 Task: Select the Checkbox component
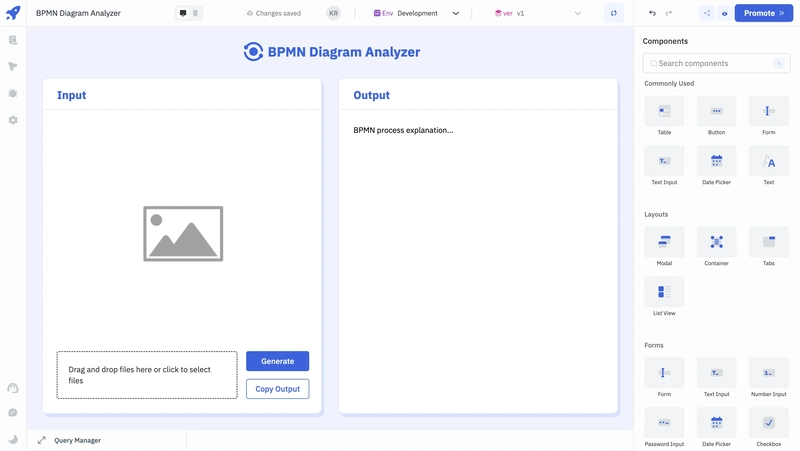pos(768,428)
